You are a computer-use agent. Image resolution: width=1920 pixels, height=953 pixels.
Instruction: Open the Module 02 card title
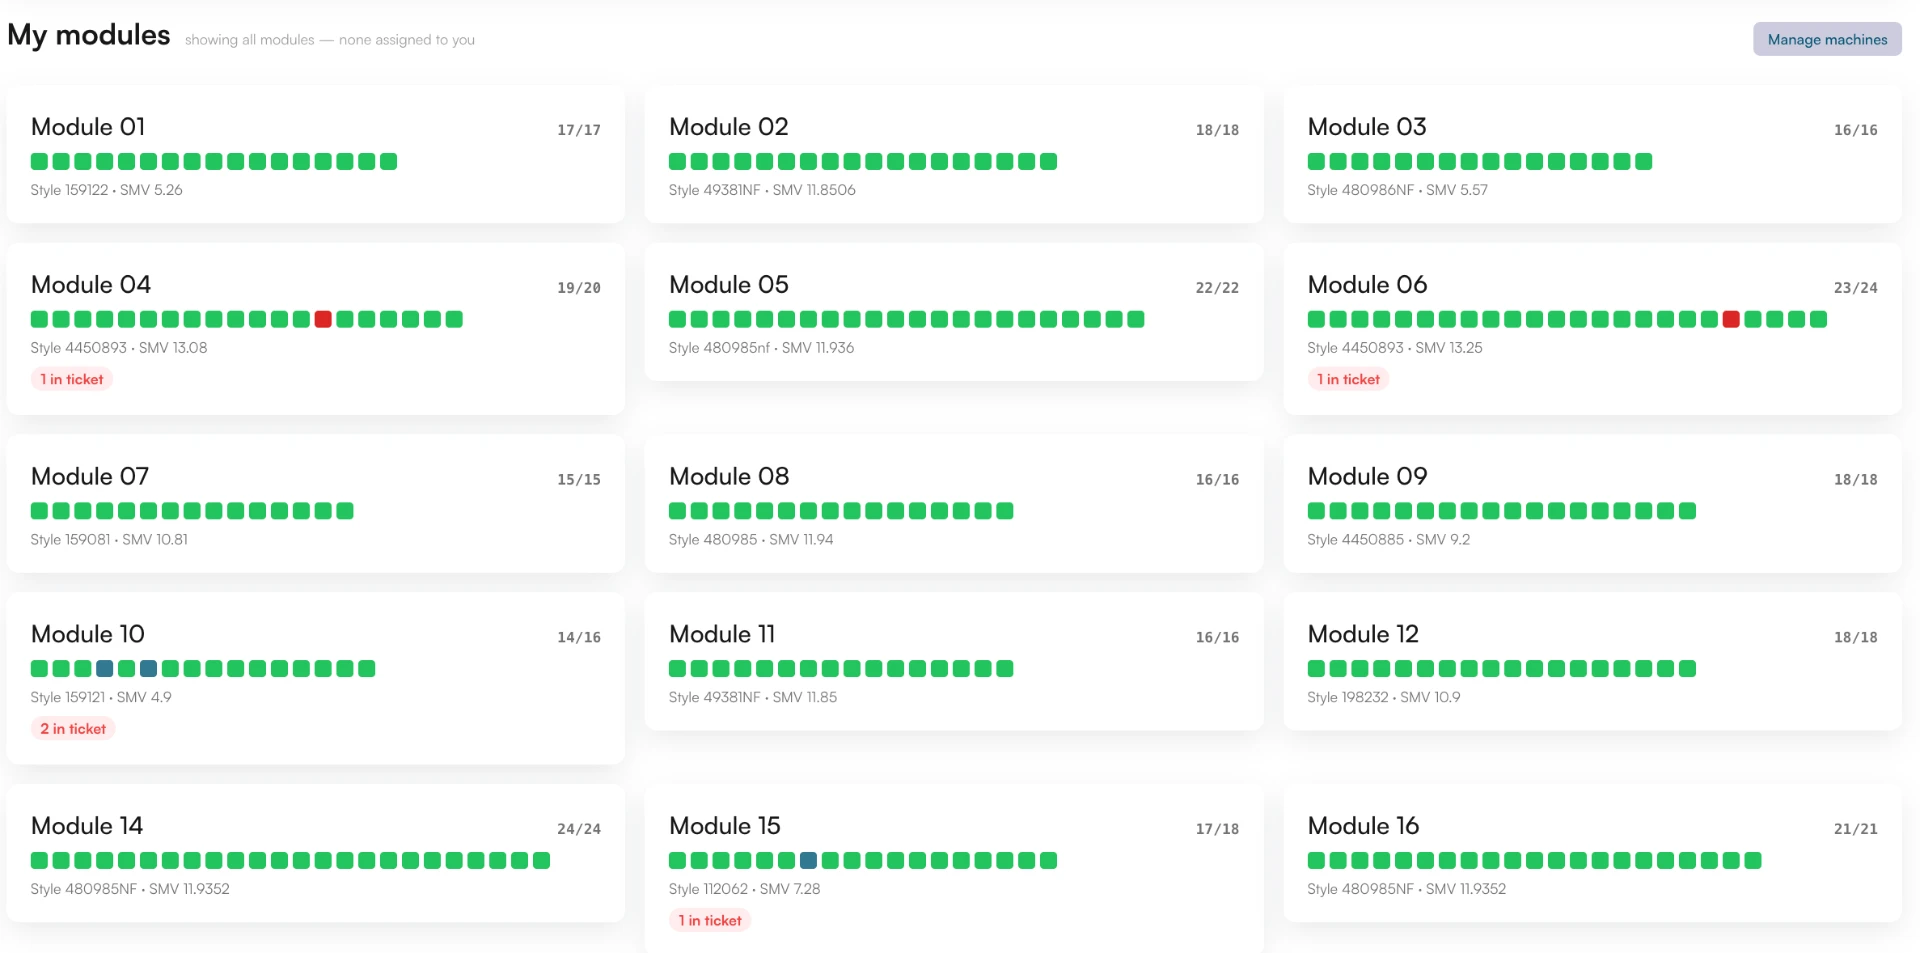728,127
